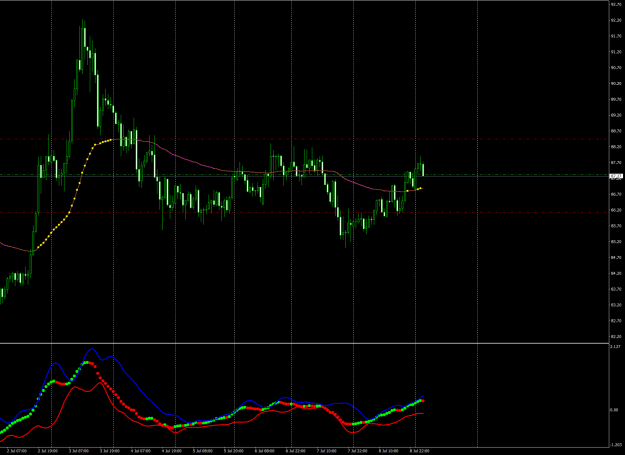Click the '4 Jul 19:00' time axis label

171,451
